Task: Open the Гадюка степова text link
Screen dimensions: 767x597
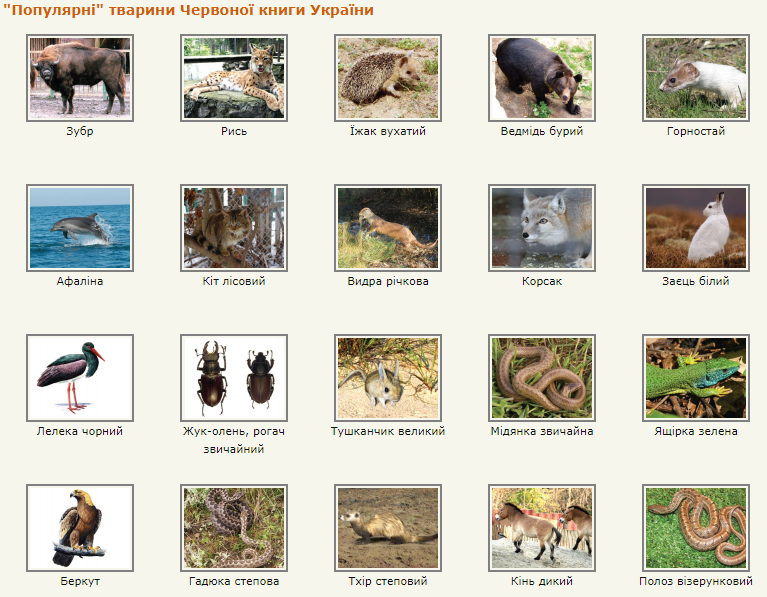Action: click(234, 582)
